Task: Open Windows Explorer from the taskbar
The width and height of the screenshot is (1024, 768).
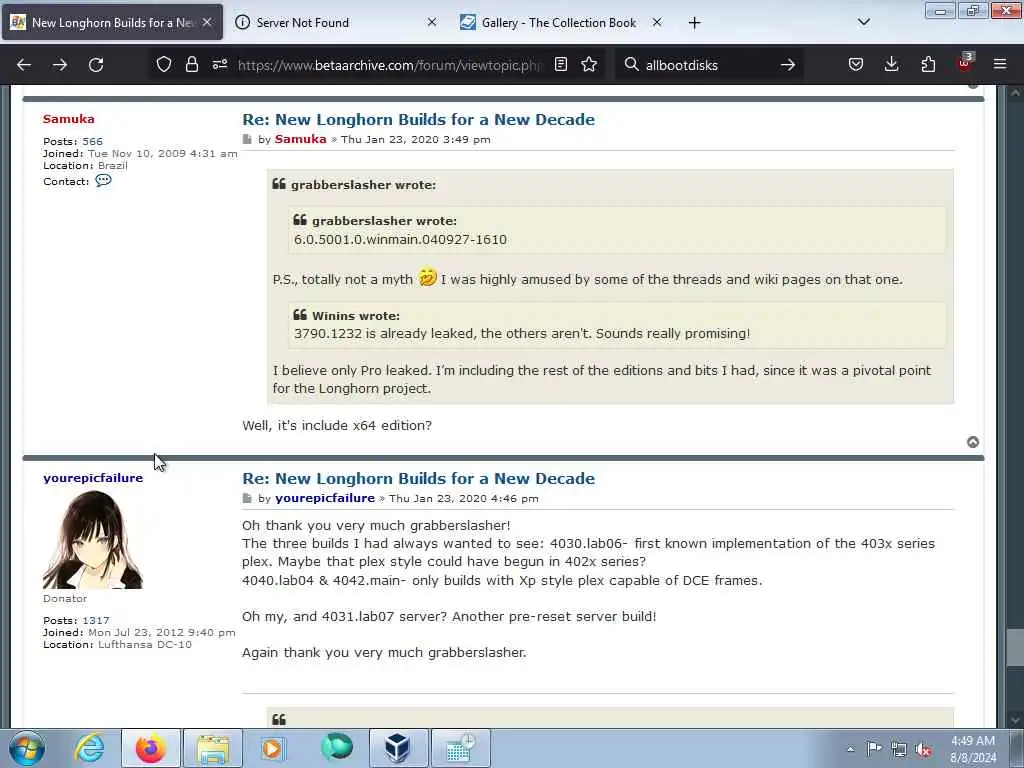Action: click(213, 748)
